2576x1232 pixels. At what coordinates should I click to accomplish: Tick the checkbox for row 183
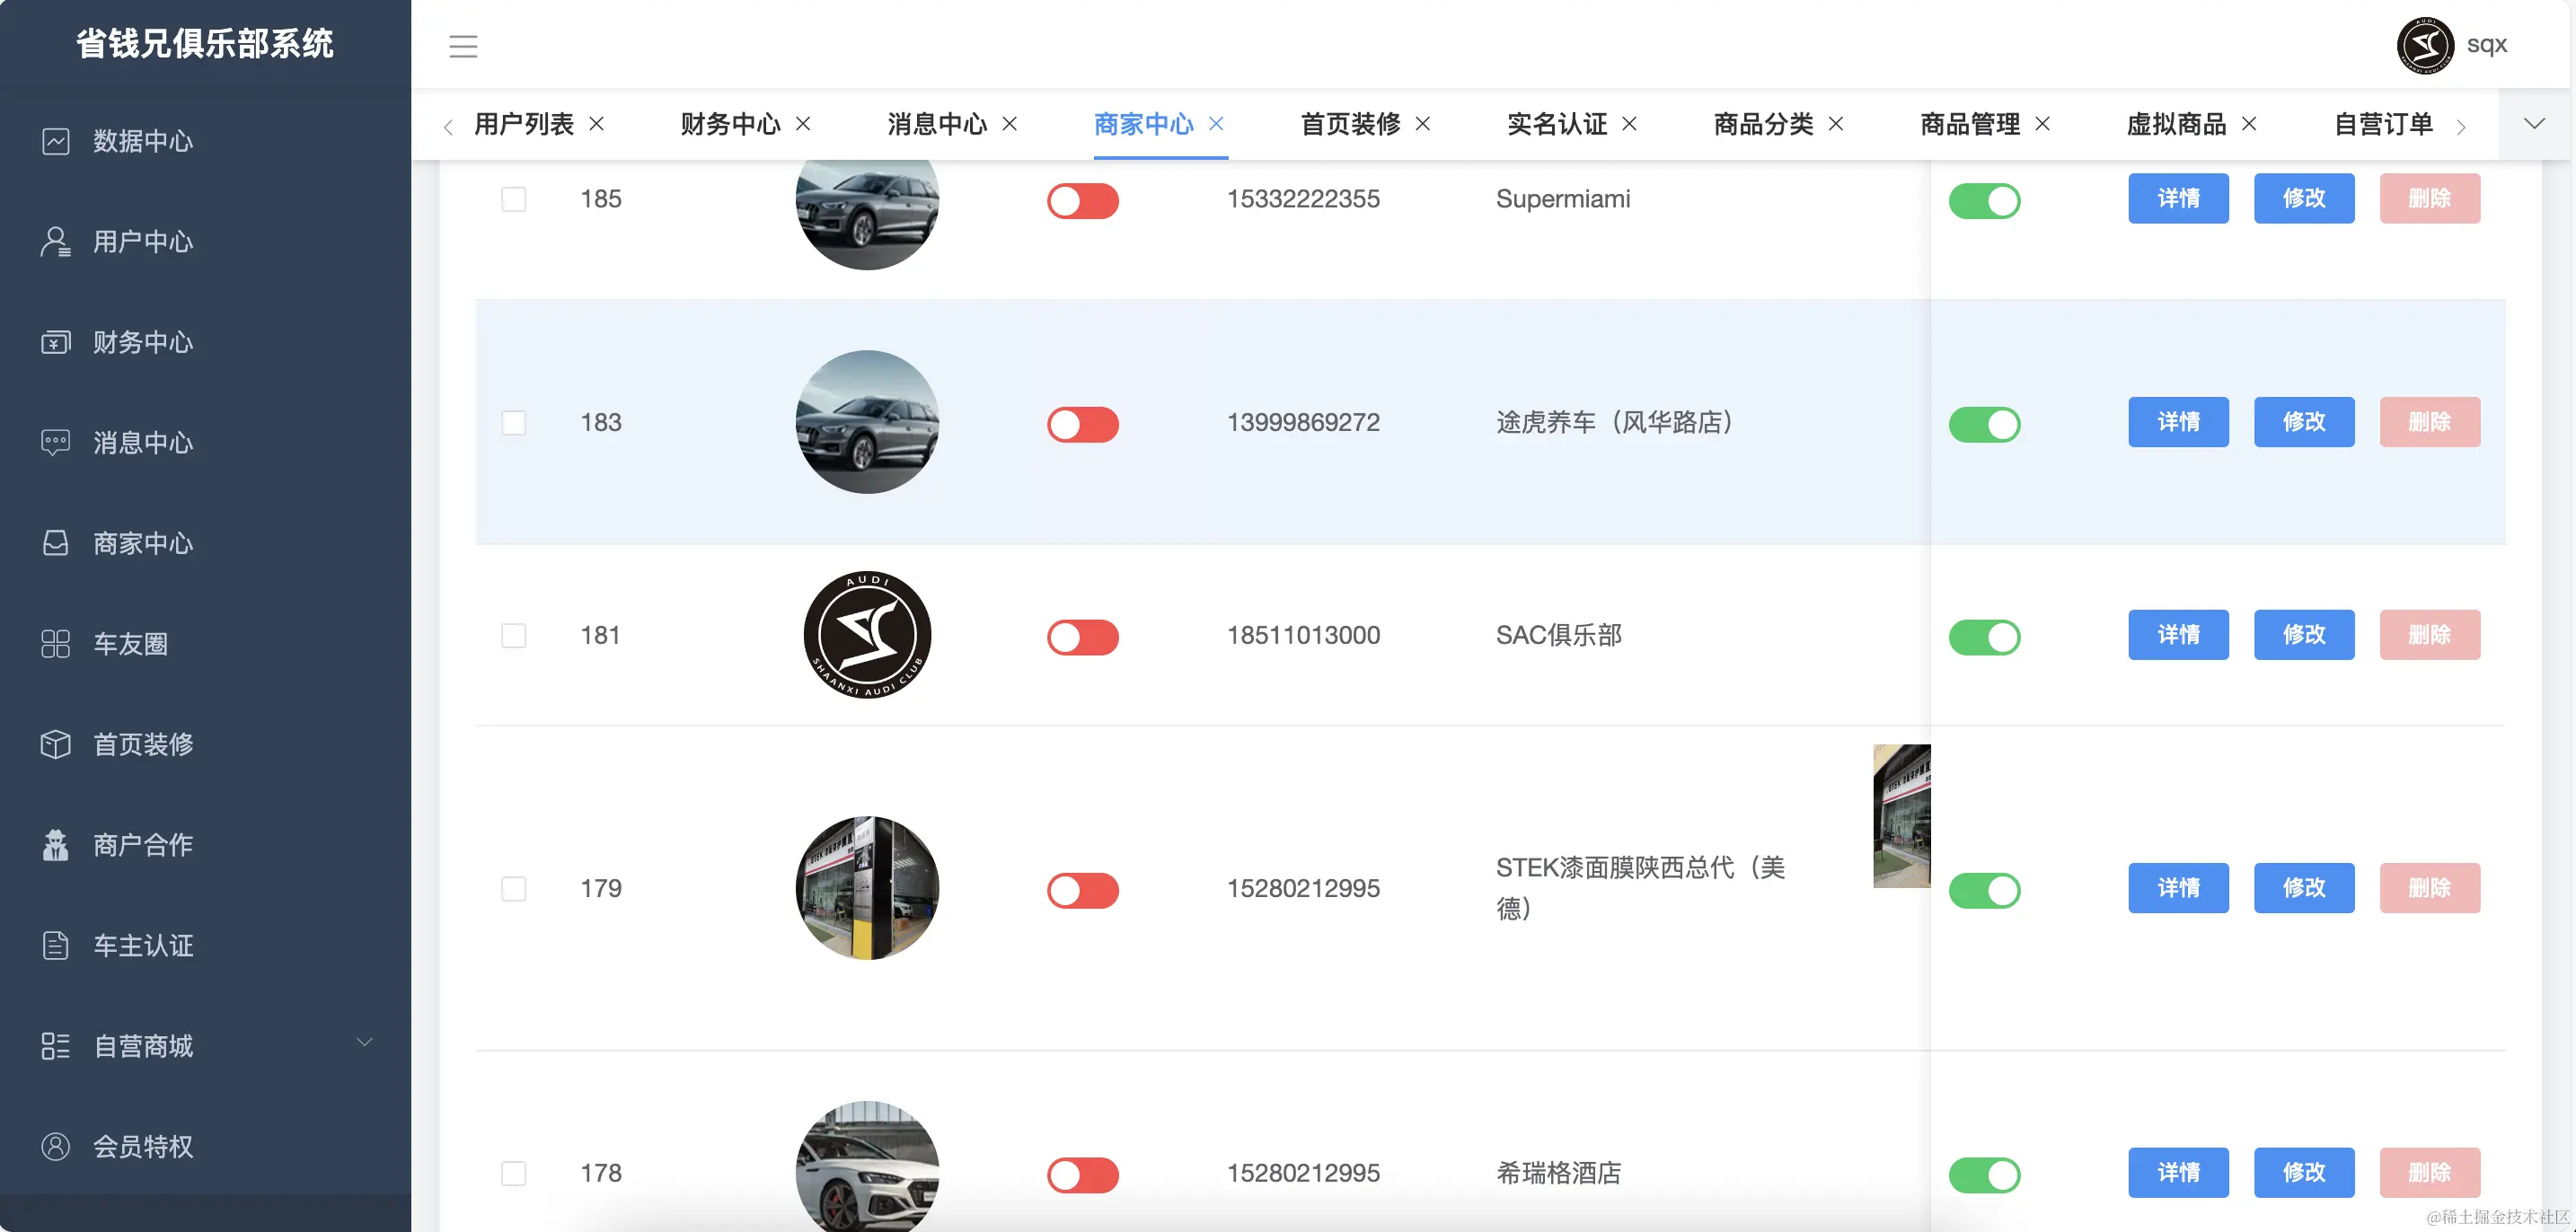pos(514,422)
